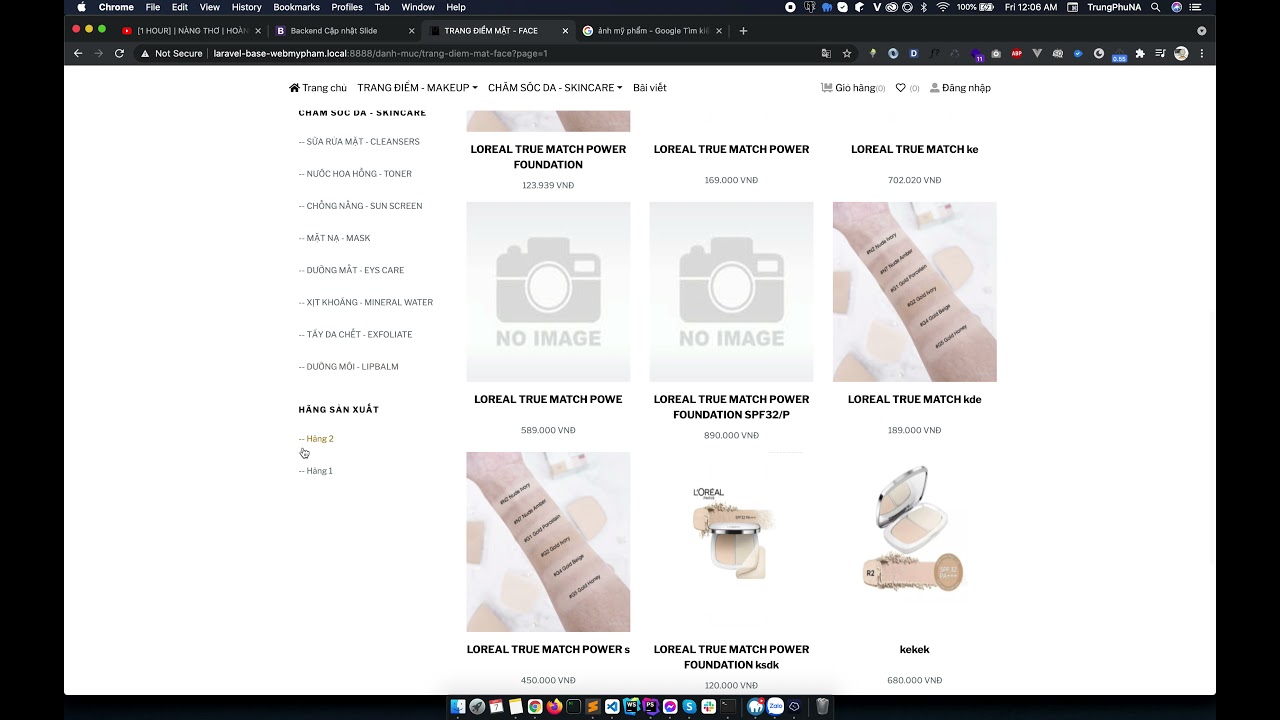Open LOREAL TRUE MATCH POWER s image
Image resolution: width=1280 pixels, height=720 pixels.
click(548, 542)
